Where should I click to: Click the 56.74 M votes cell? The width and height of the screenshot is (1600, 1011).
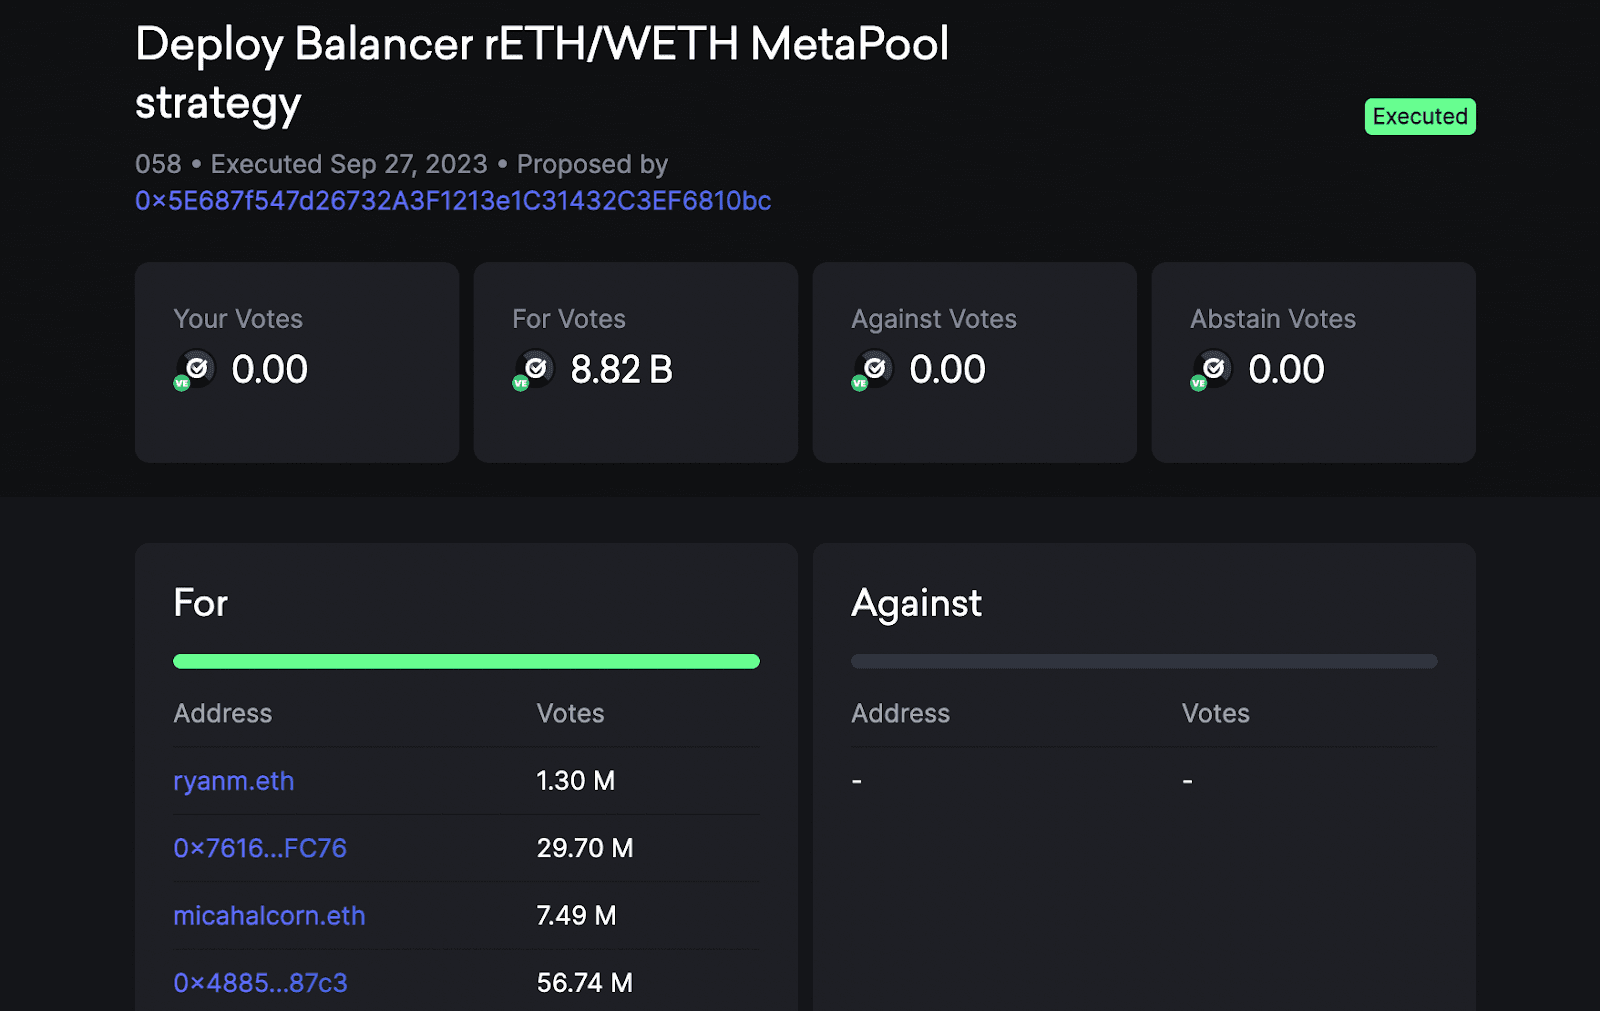[x=585, y=983]
